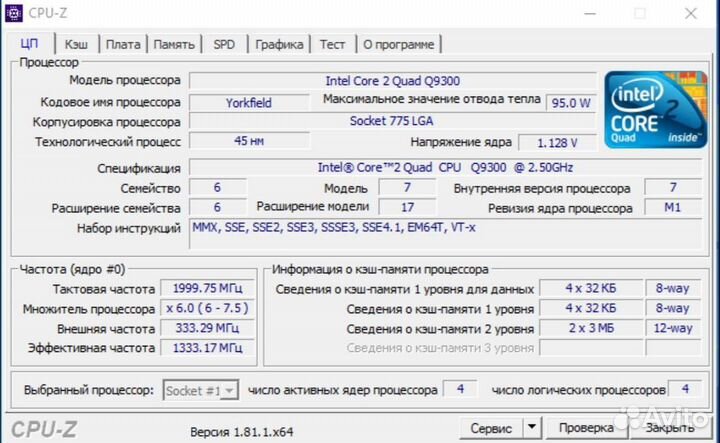Click the 1333.17 МГц effective frequency value
720x443 pixels.
pos(208,348)
